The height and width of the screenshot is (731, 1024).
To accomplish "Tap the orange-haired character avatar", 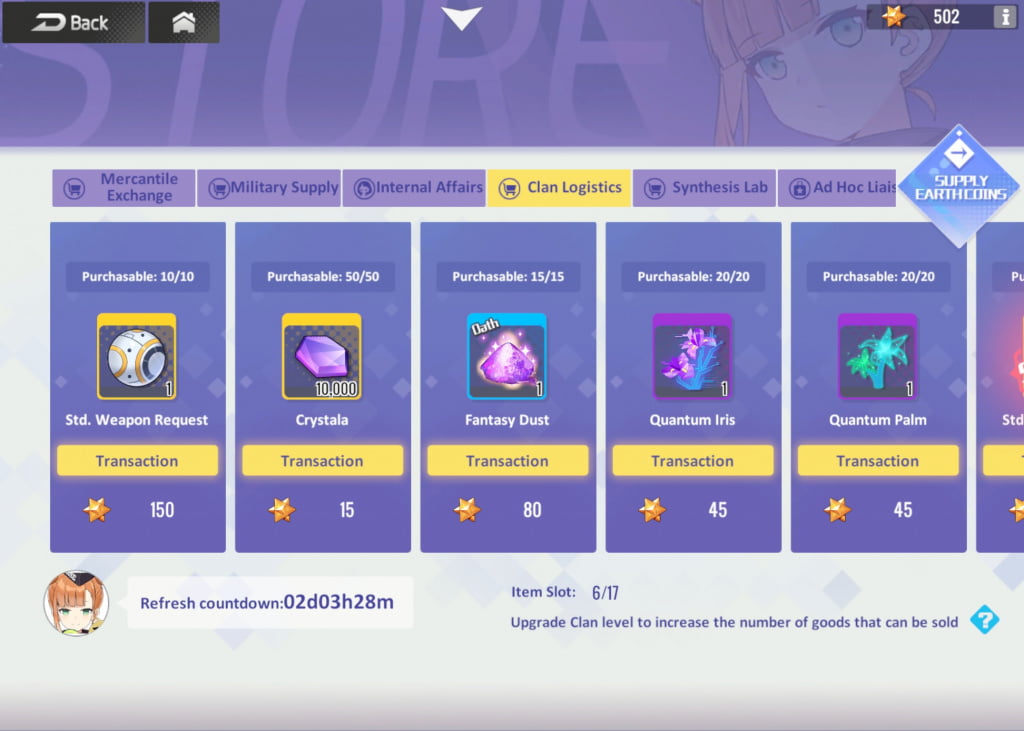I will 76,603.
